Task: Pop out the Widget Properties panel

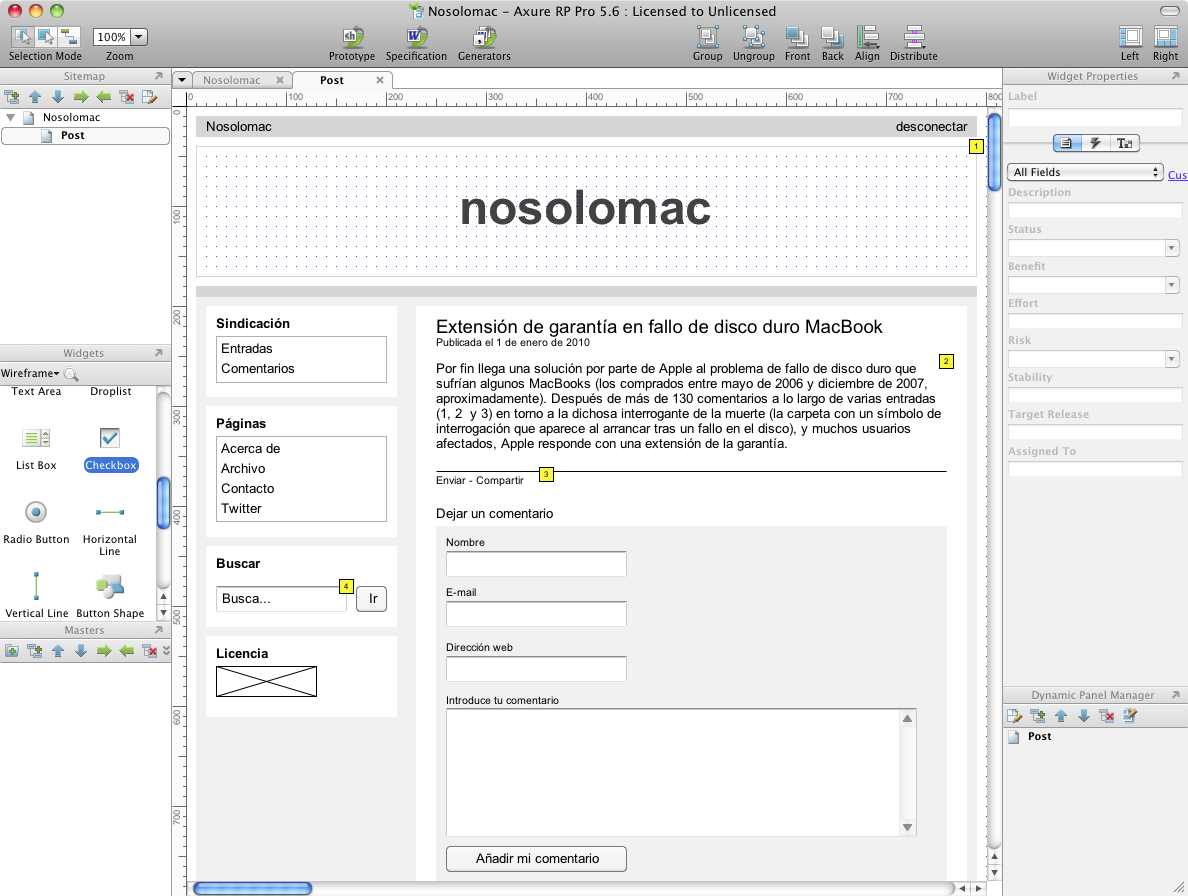Action: [1175, 76]
